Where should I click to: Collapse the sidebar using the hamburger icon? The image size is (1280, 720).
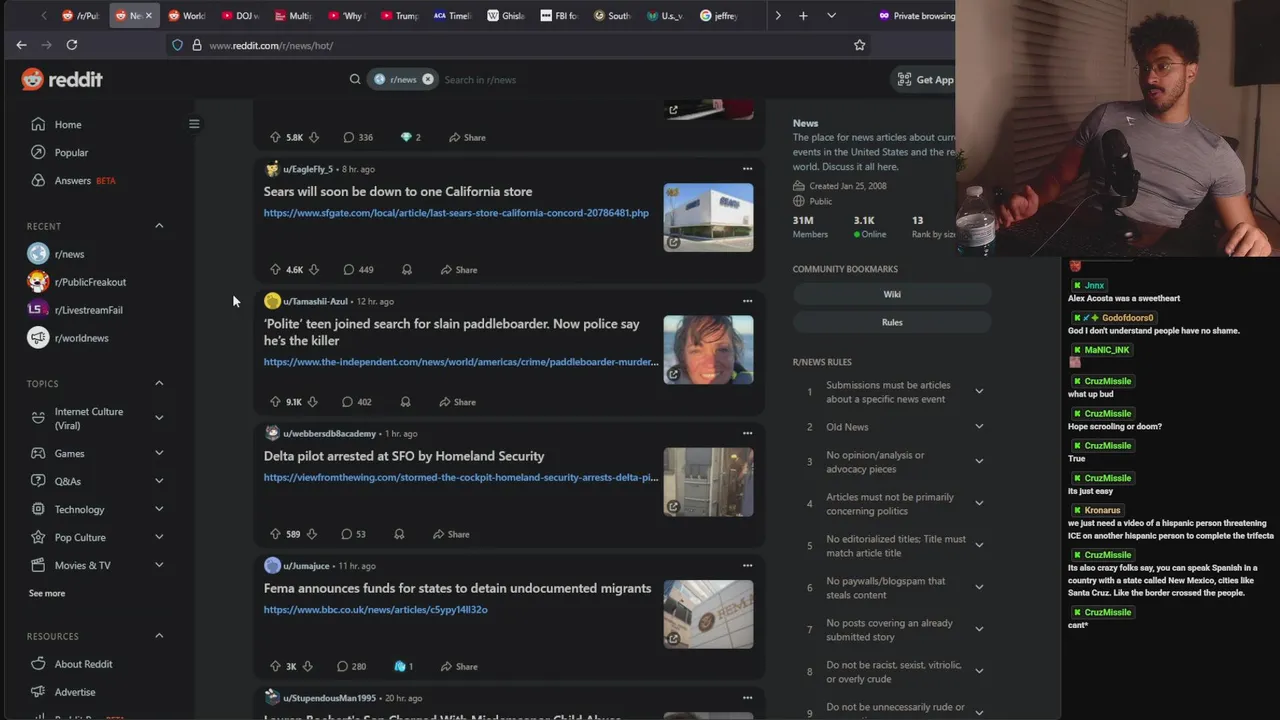pos(194,124)
